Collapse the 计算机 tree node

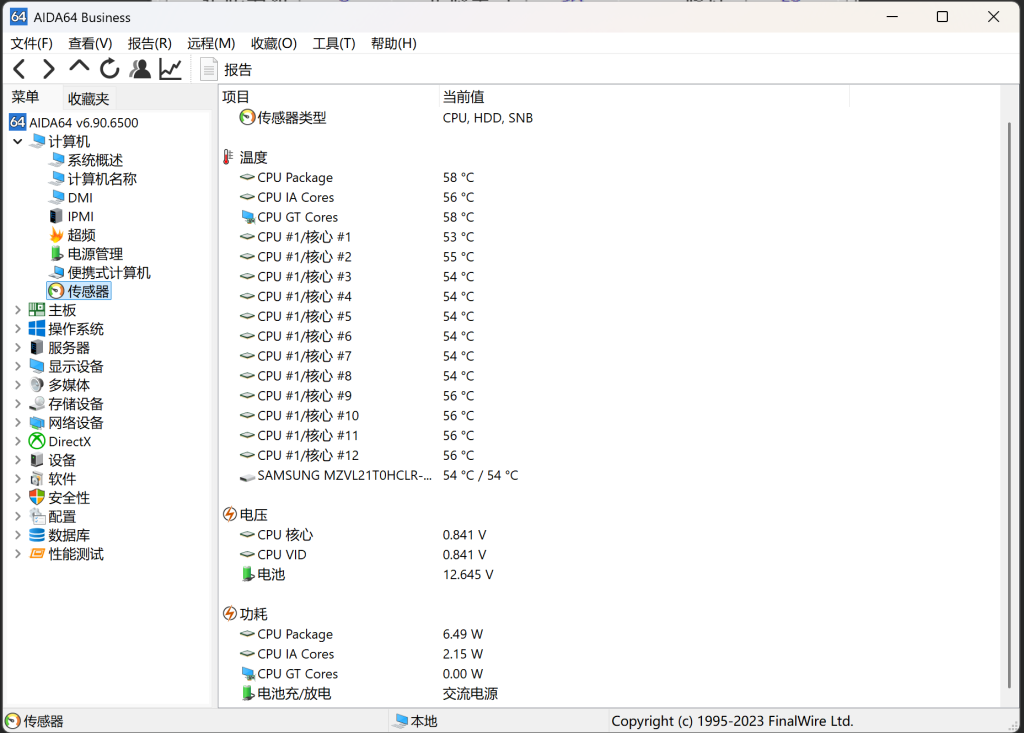17,142
